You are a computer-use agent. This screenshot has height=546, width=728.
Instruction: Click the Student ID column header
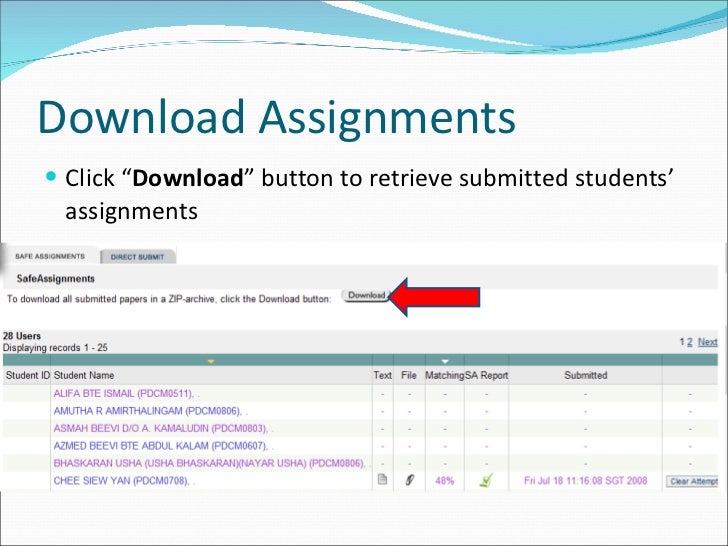pyautogui.click(x=27, y=375)
